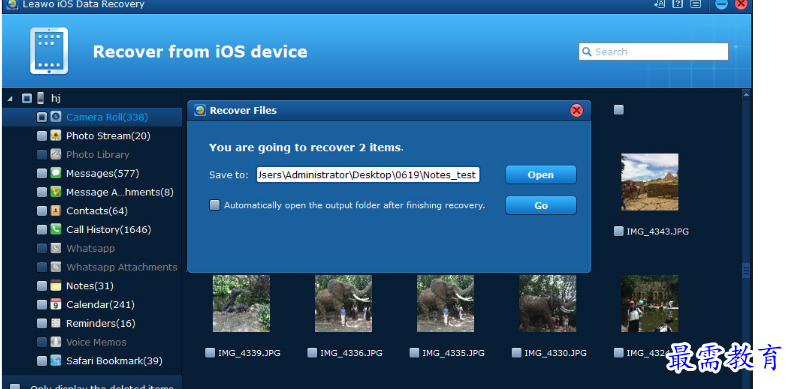This screenshot has height=389, width=790.
Task: Check the Call History checkbox
Action: pos(42,229)
